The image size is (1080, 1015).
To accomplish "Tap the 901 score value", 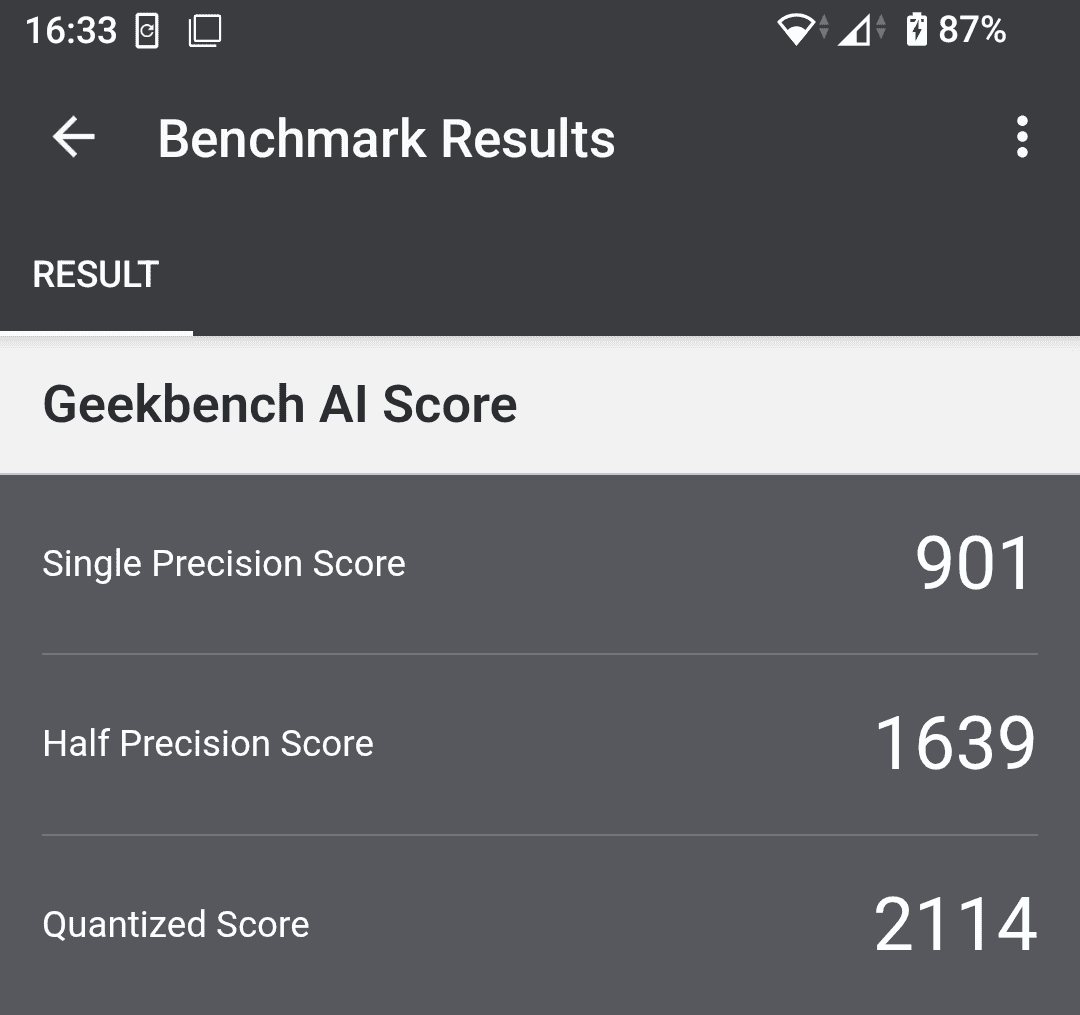I will pyautogui.click(x=973, y=562).
